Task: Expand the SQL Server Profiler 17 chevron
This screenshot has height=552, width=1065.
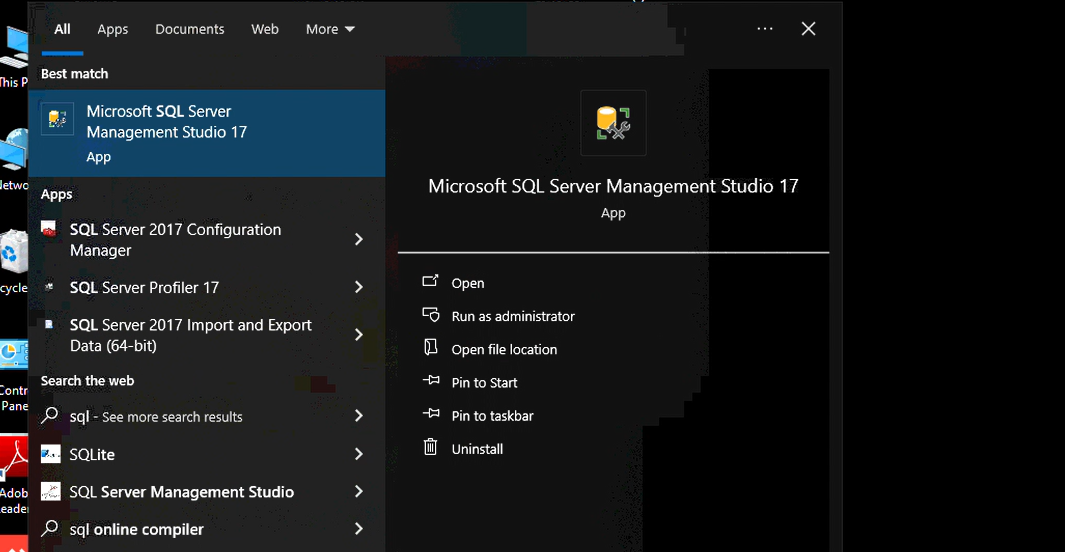Action: tap(359, 287)
